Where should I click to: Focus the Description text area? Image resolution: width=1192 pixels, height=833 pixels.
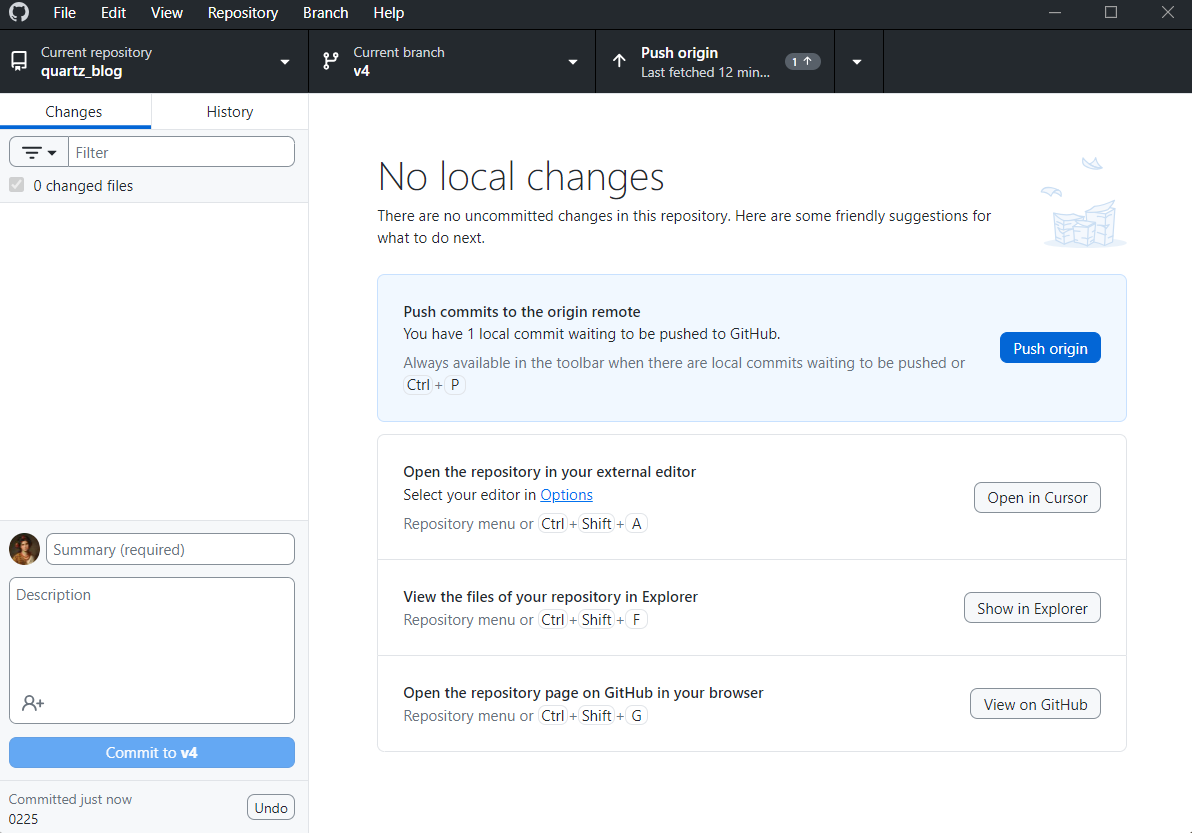151,650
